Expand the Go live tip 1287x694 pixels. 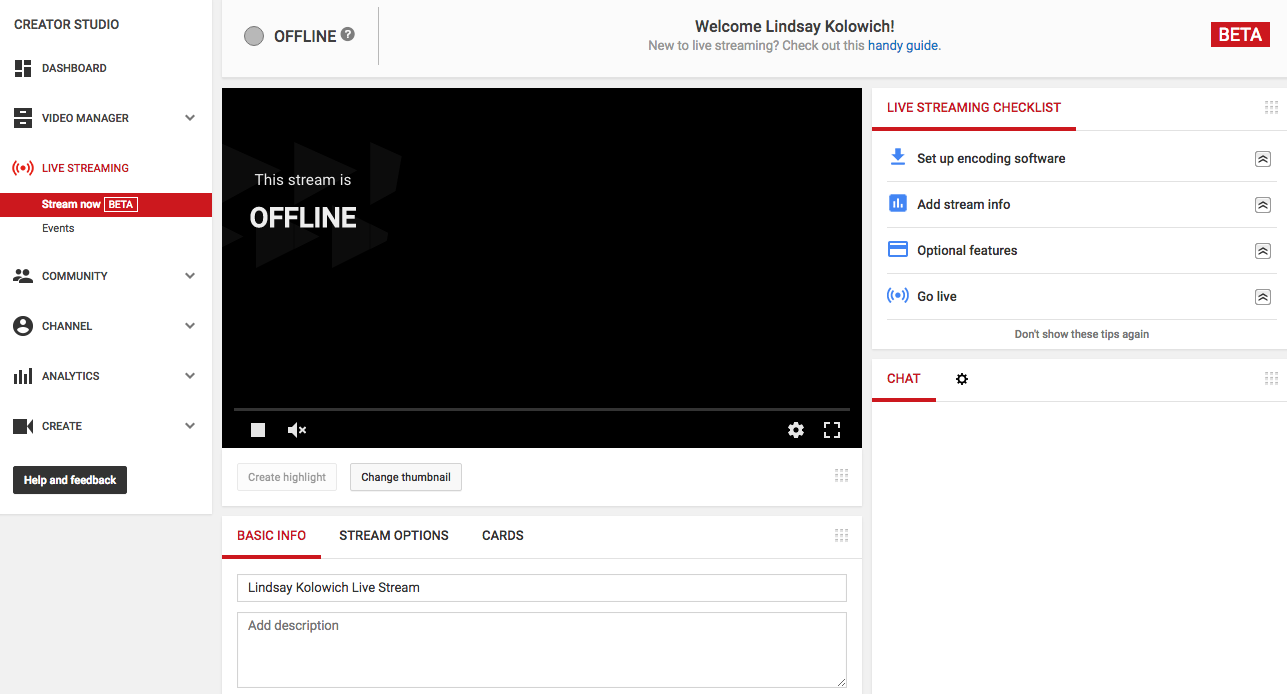pyautogui.click(x=1263, y=297)
